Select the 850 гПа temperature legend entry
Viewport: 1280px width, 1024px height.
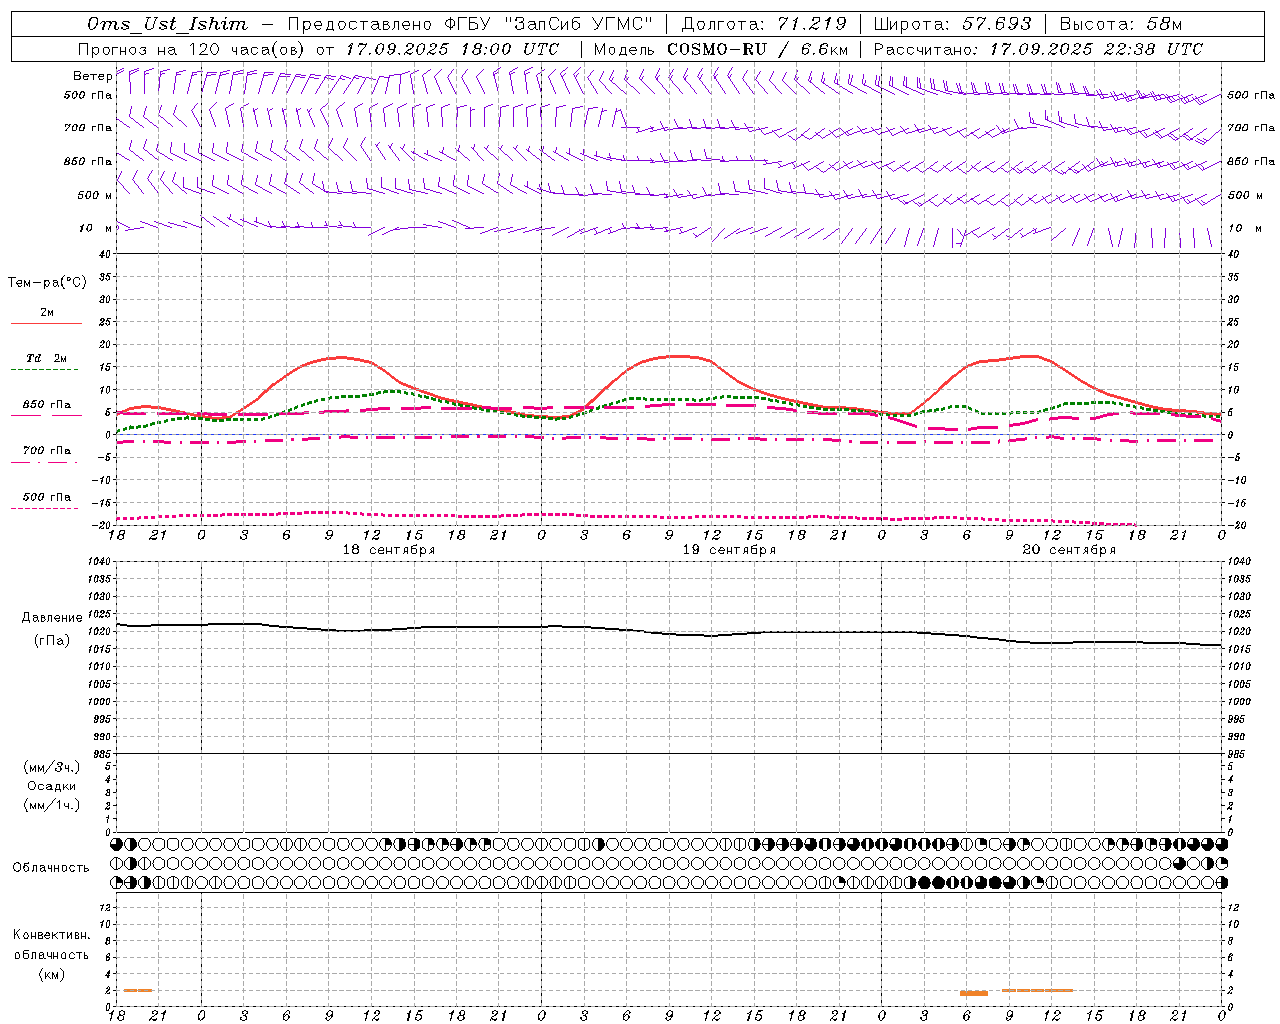[47, 405]
